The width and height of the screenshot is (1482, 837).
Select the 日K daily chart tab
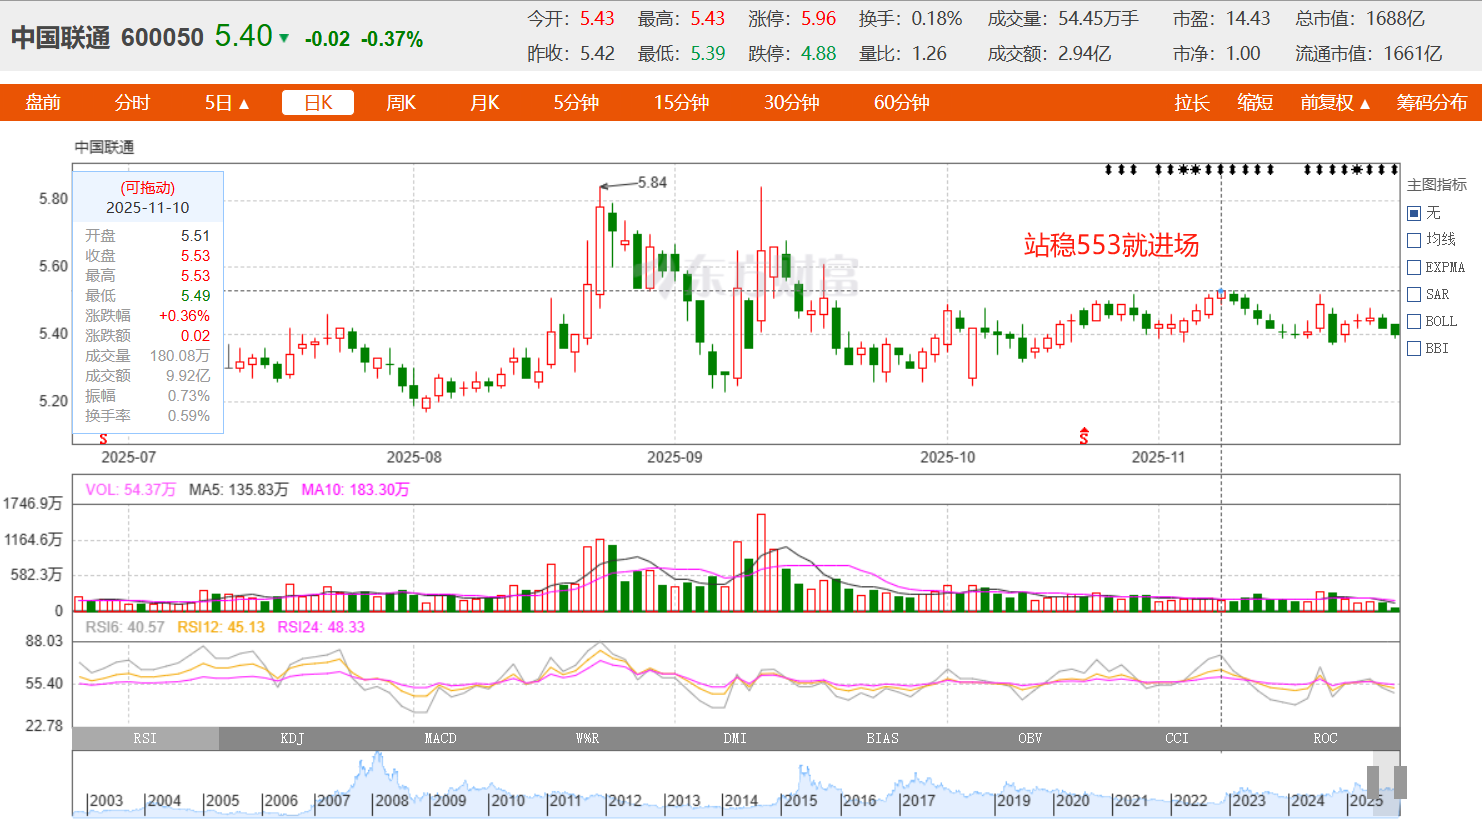coord(318,102)
